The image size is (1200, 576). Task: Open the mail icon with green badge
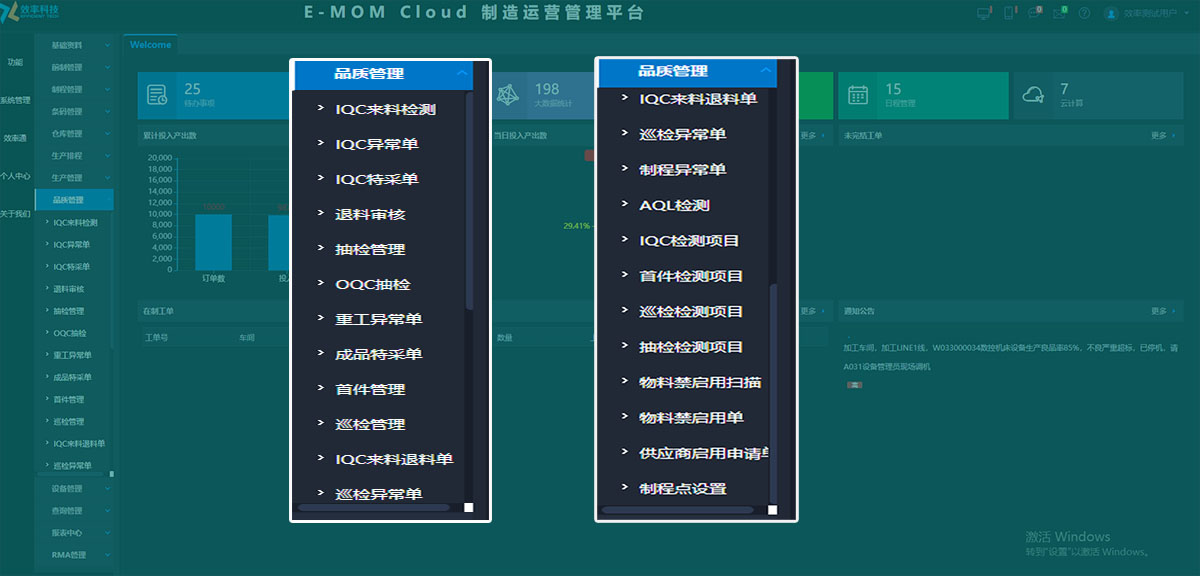1058,12
